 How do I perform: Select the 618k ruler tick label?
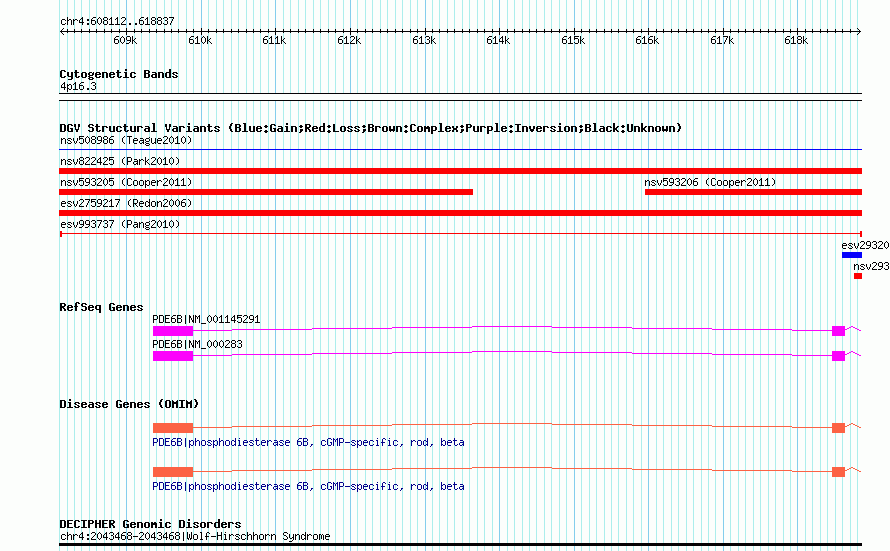click(796, 40)
